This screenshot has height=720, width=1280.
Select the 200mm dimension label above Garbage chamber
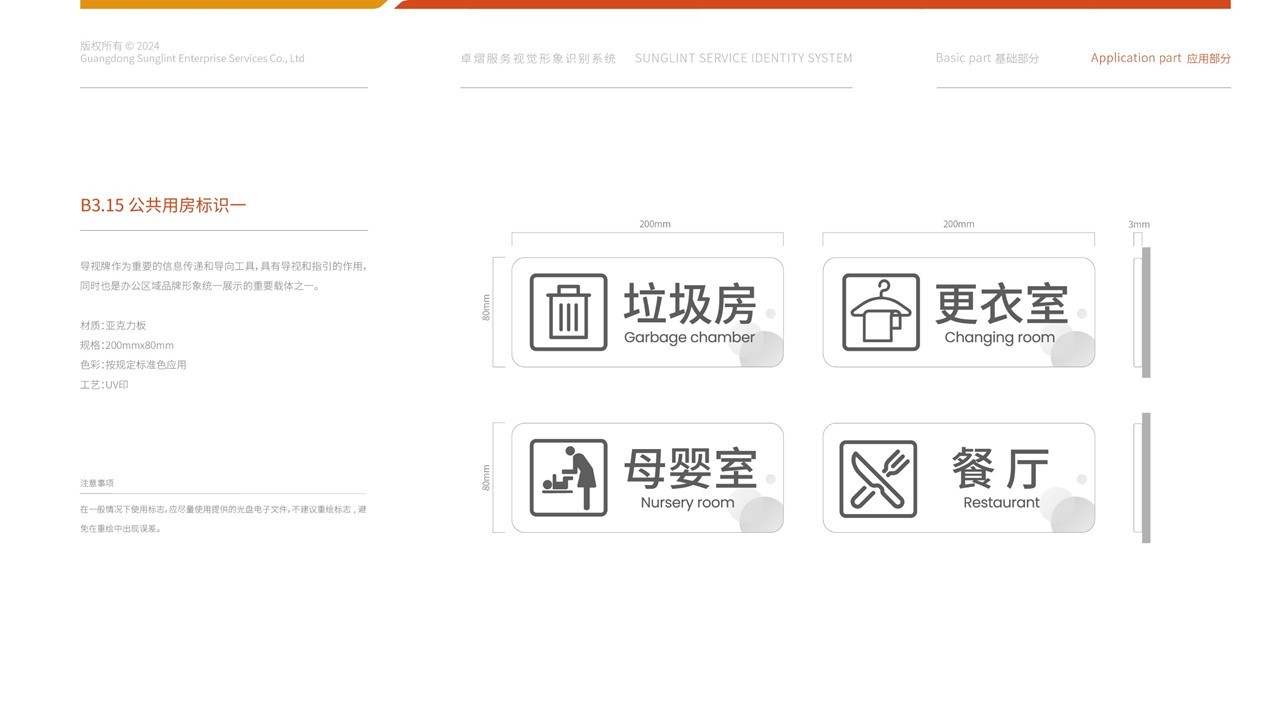pyautogui.click(x=654, y=223)
